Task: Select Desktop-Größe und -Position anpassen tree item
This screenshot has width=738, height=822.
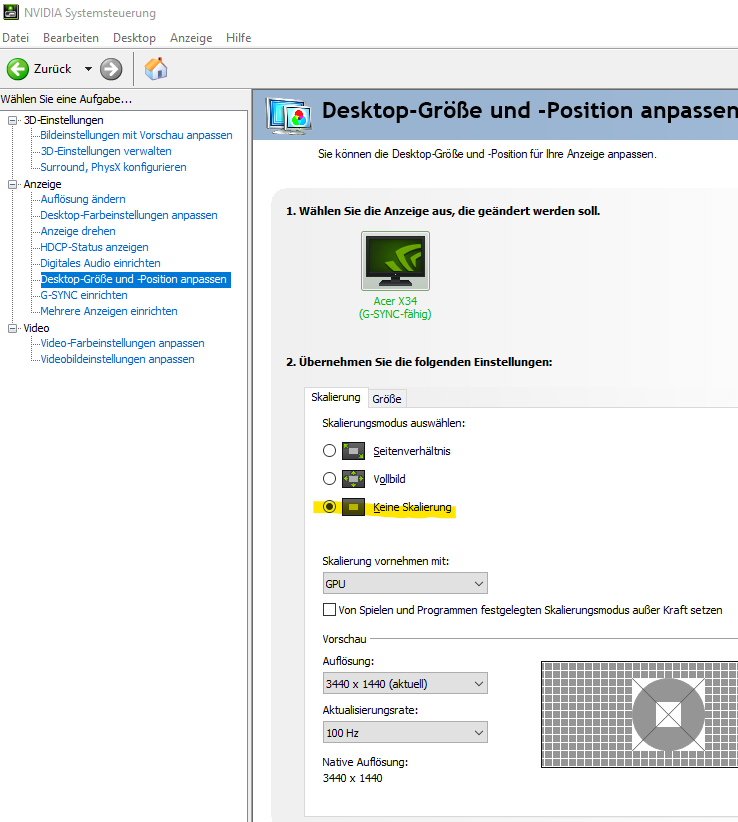Action: (x=135, y=279)
